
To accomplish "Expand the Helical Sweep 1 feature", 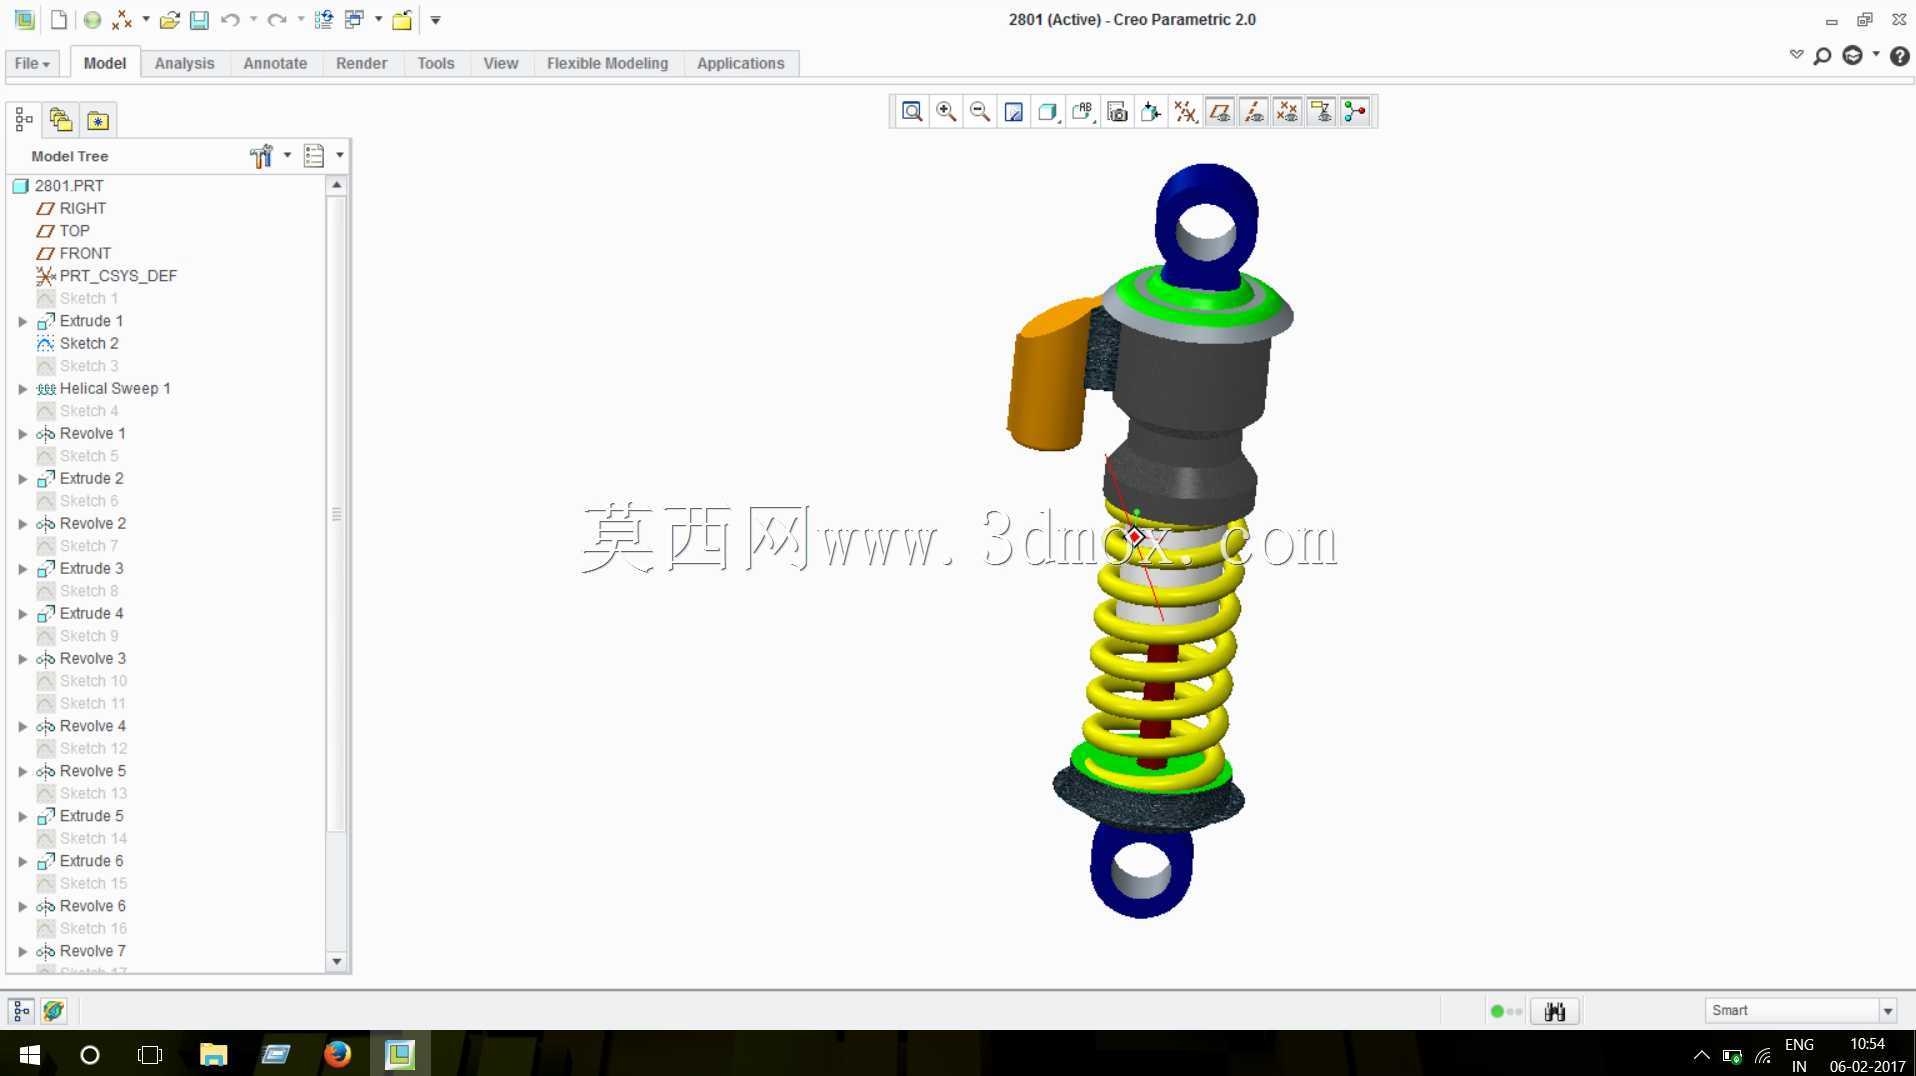I will 22,389.
